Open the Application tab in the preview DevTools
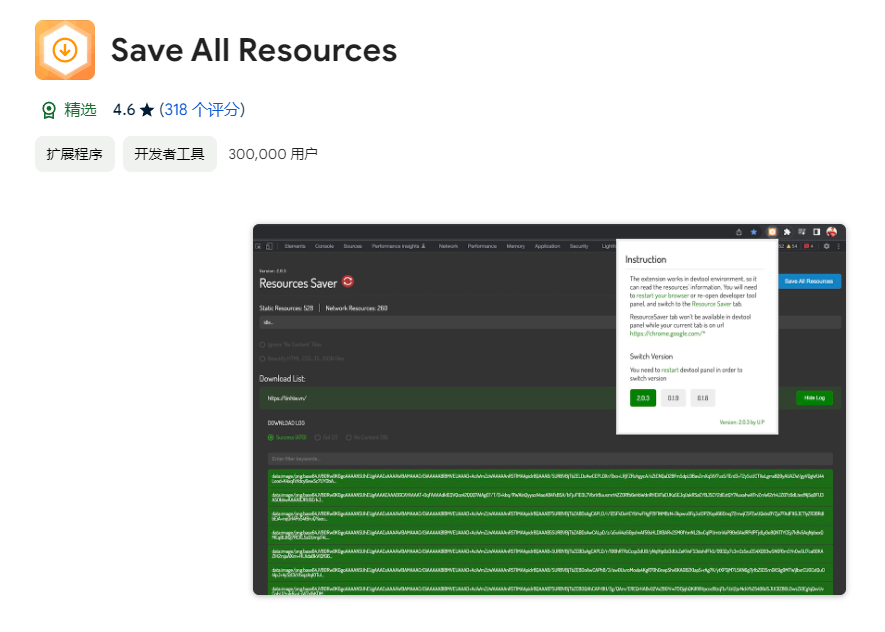Image resolution: width=885 pixels, height=632 pixels. [x=547, y=247]
